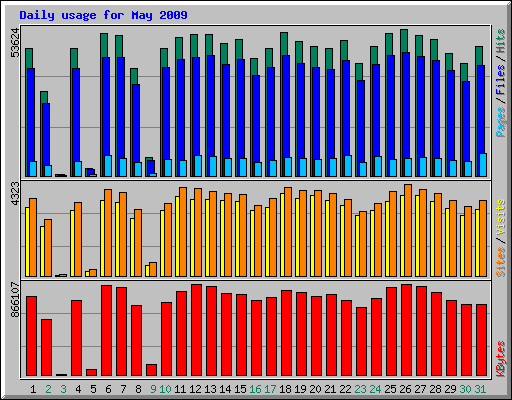Click day 4 on the x-axis
This screenshot has height=400, width=512.
[78, 389]
